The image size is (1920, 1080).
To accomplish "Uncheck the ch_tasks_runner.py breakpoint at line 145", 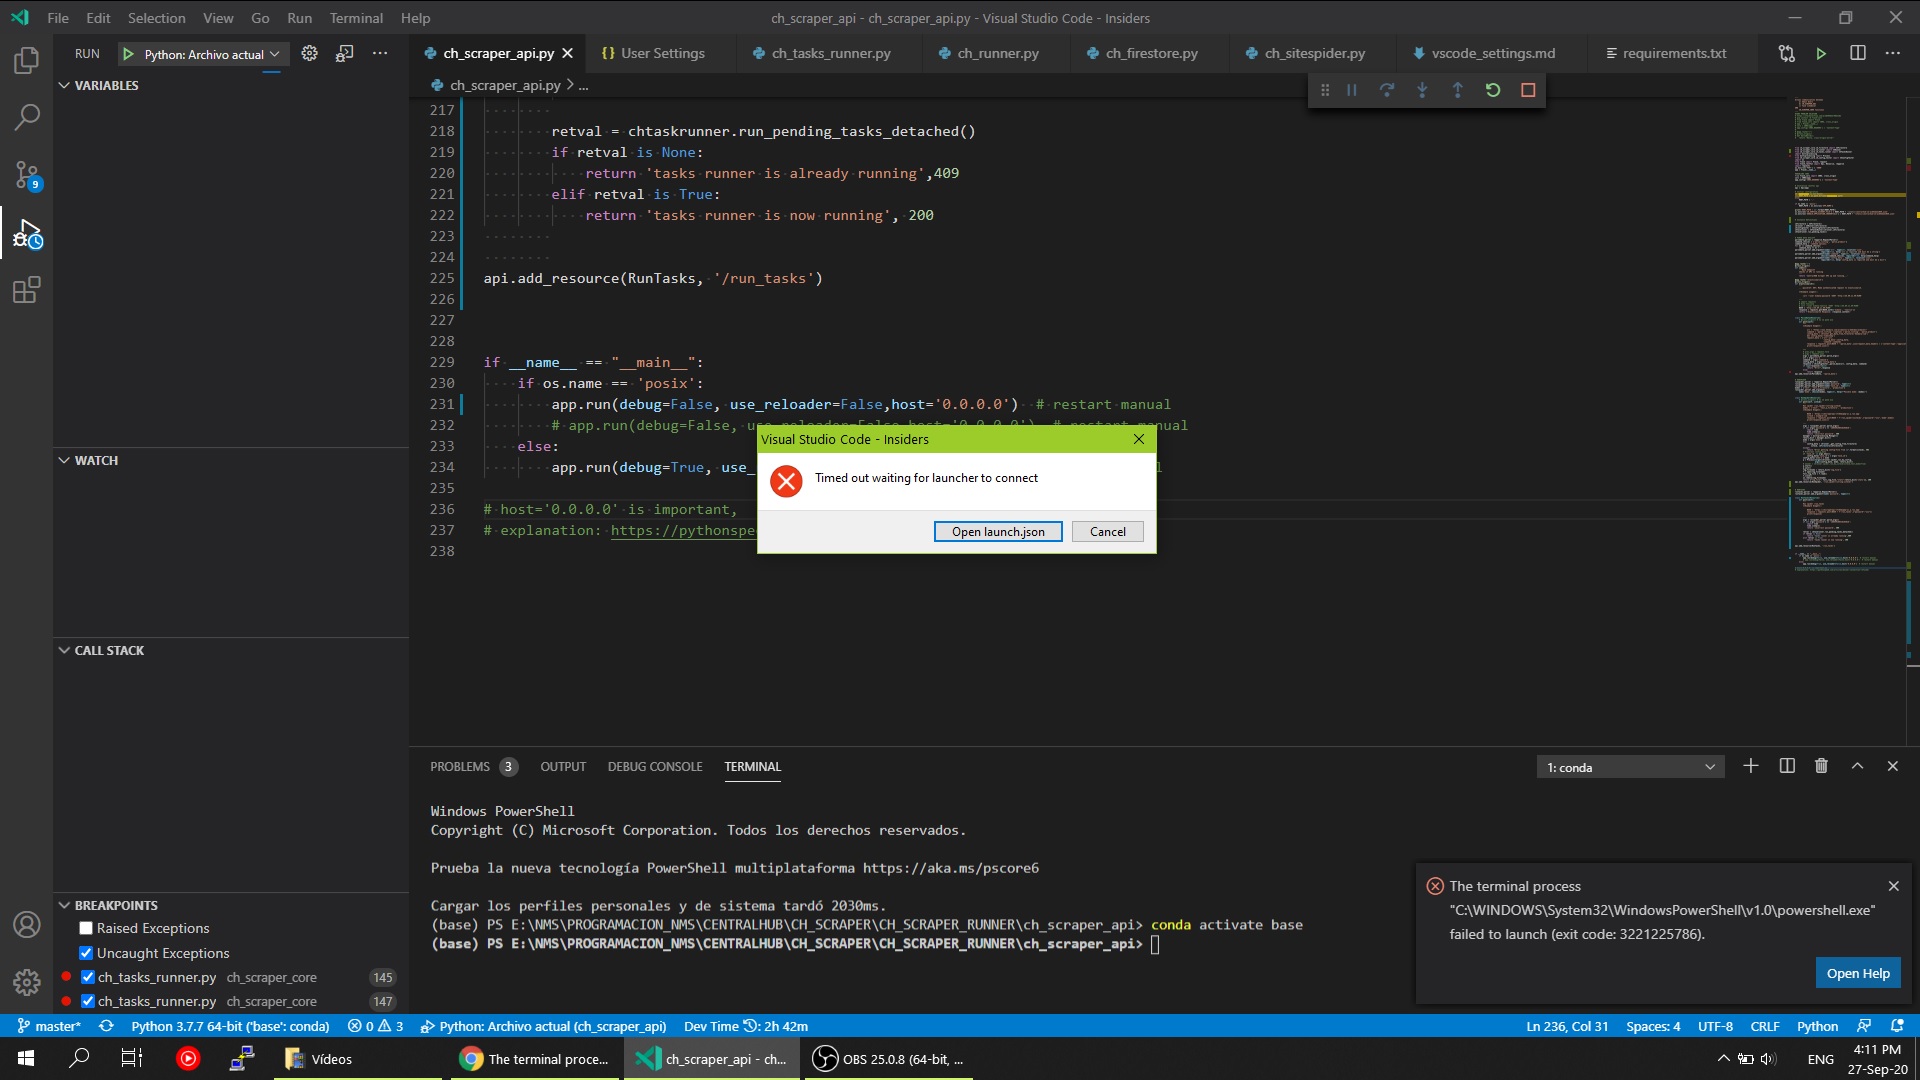I will coord(86,977).
